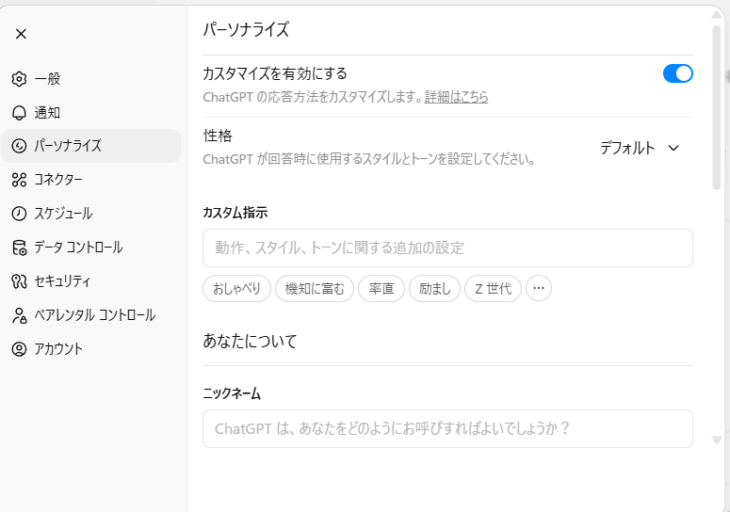This screenshot has height=512, width=730.
Task: Click the パーソナライズ sidebar icon
Action: point(18,146)
